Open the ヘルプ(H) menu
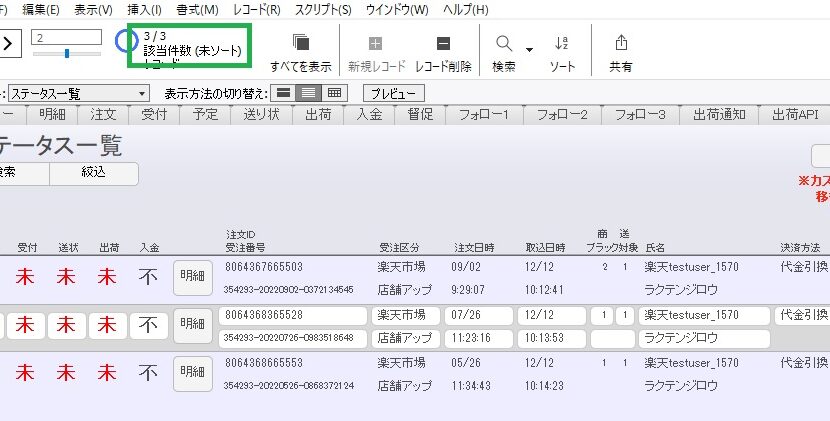Image resolution: width=830 pixels, height=421 pixels. coord(466,10)
